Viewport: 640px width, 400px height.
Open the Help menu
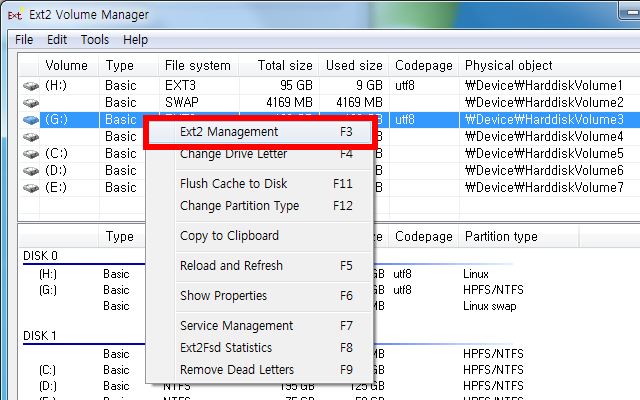(x=135, y=40)
